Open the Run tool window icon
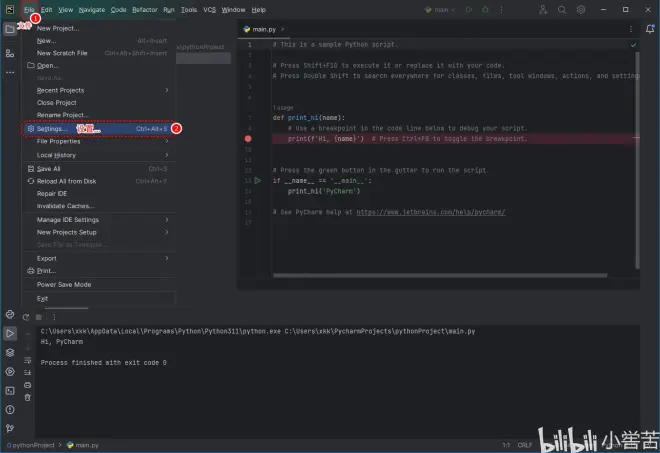The height and width of the screenshot is (453, 660). [10, 333]
